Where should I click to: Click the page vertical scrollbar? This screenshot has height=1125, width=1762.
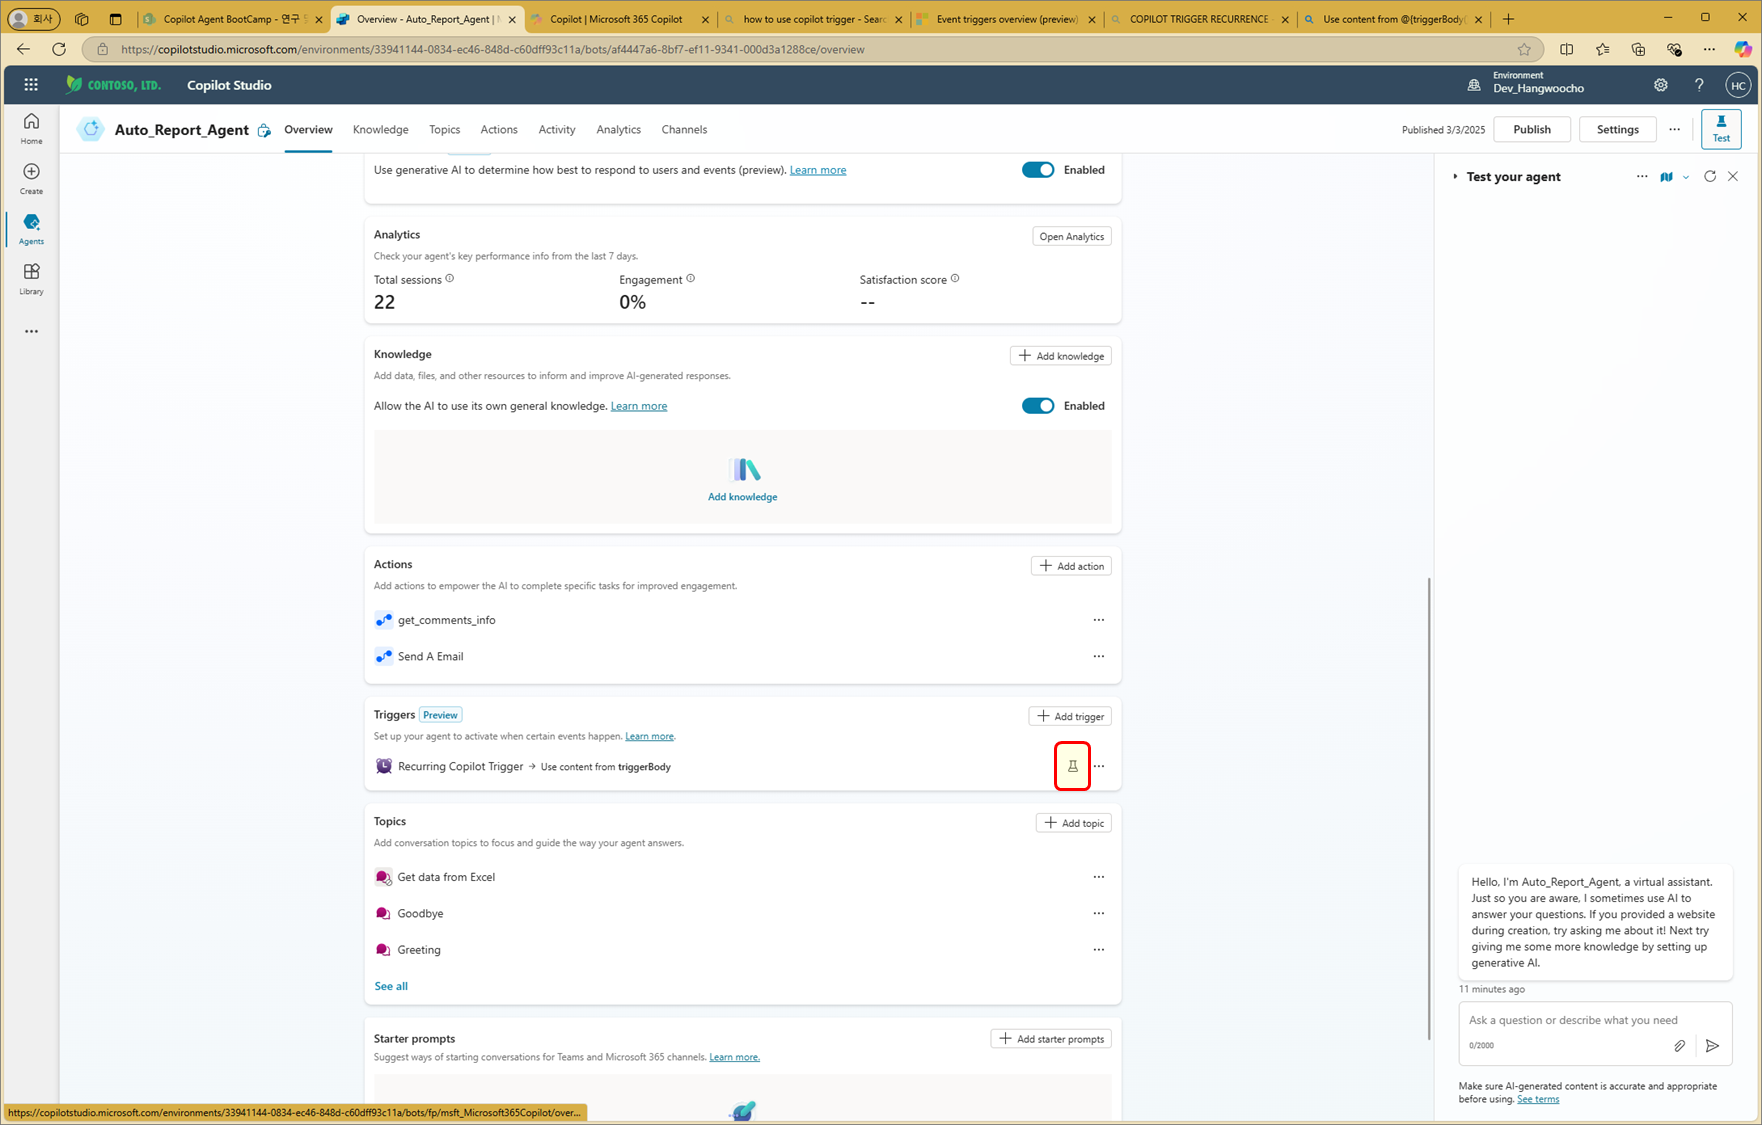(1428, 810)
